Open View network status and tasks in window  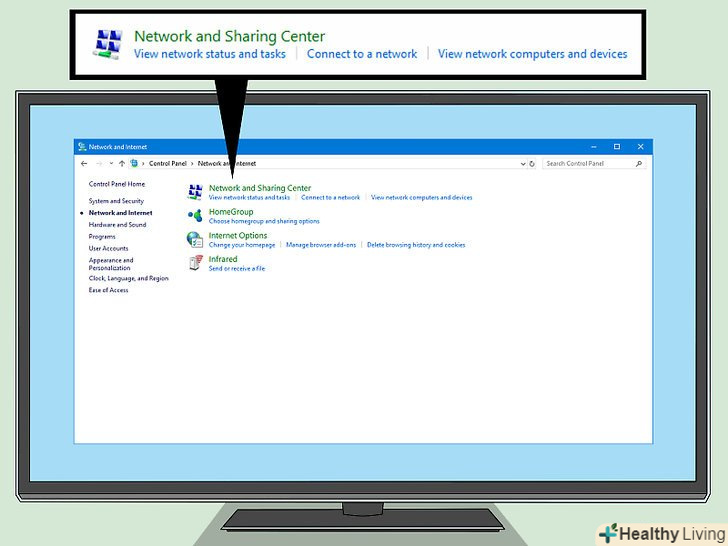(x=249, y=197)
